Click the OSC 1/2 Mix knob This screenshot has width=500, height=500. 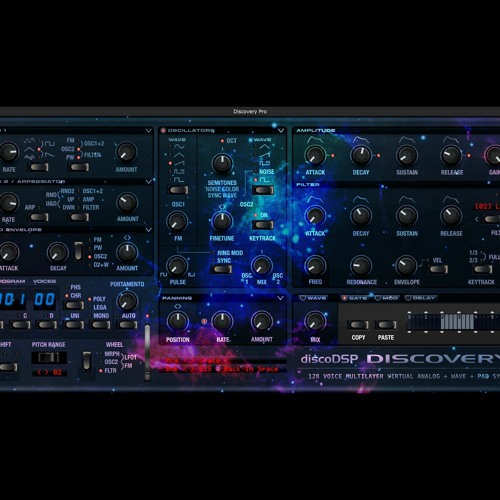262,266
